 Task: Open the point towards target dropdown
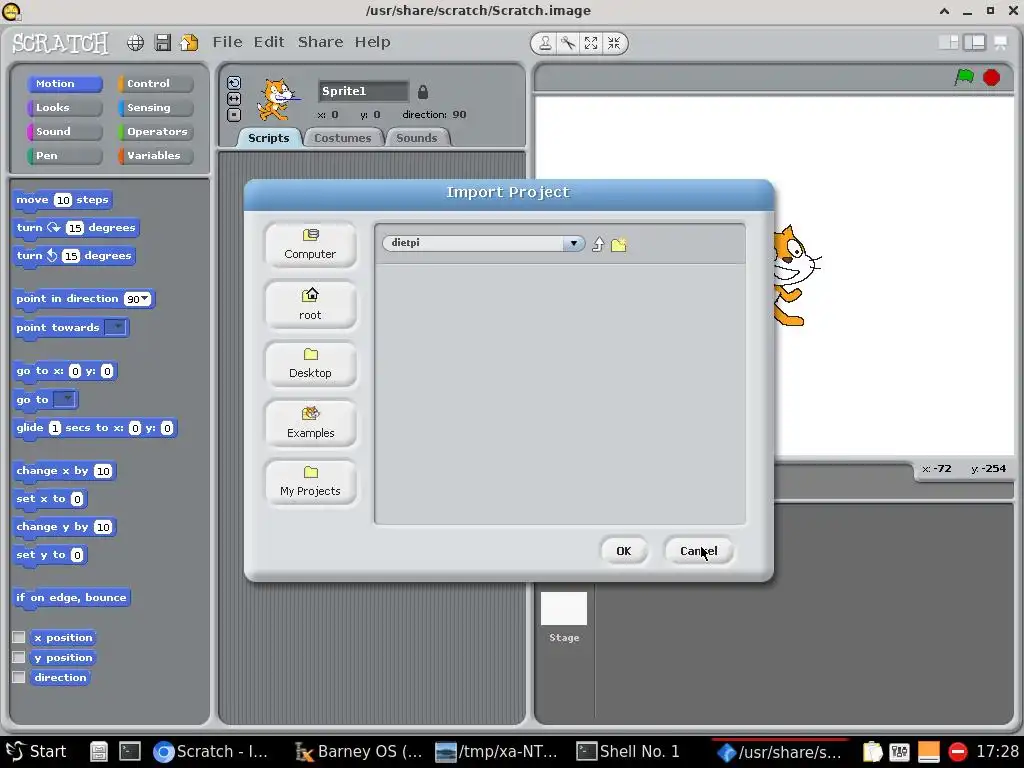pos(116,327)
